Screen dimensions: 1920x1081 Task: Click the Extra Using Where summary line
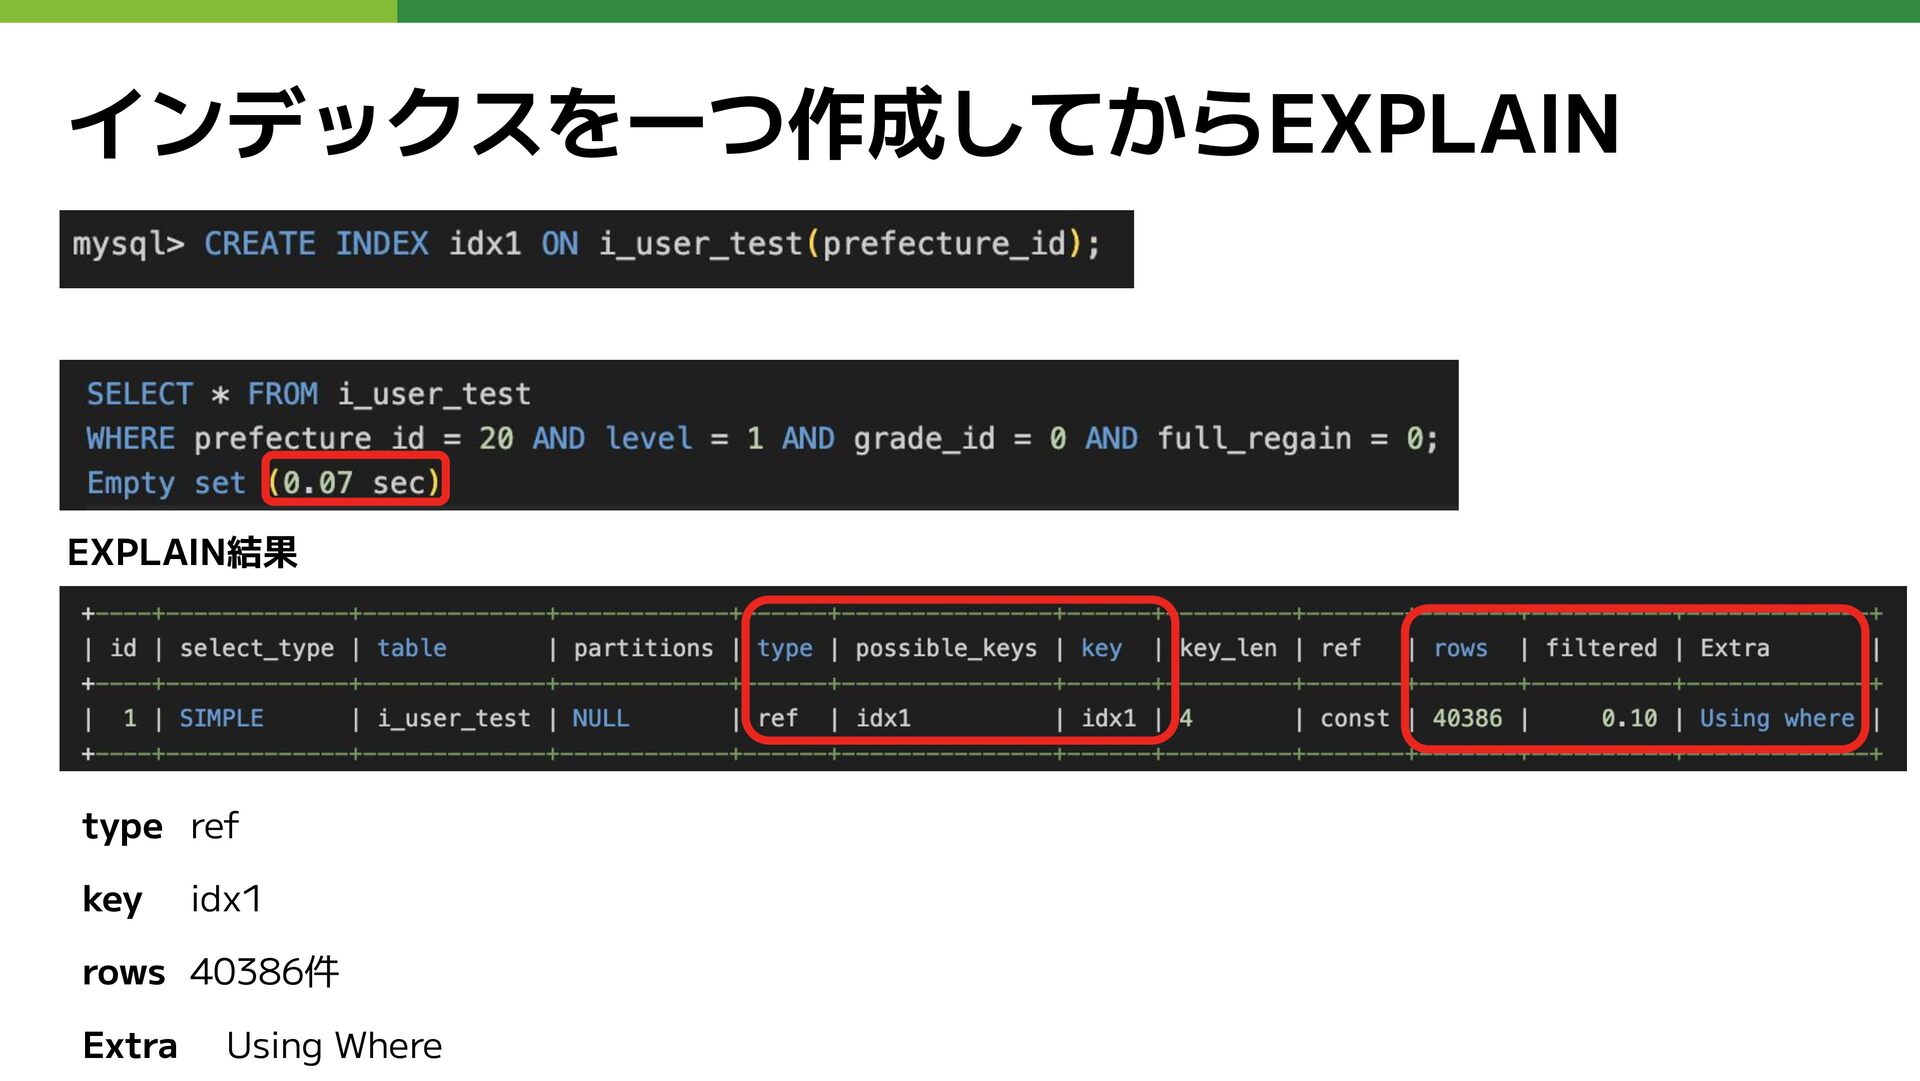(x=262, y=1045)
